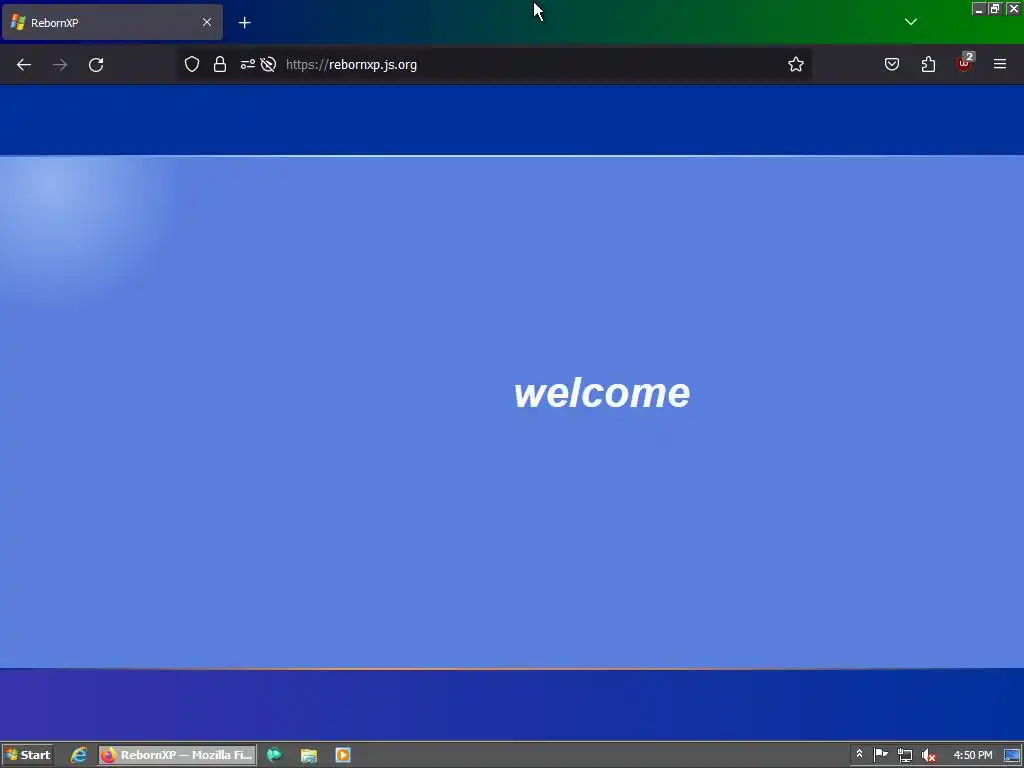Open the Action Center flag icon

(x=880, y=755)
